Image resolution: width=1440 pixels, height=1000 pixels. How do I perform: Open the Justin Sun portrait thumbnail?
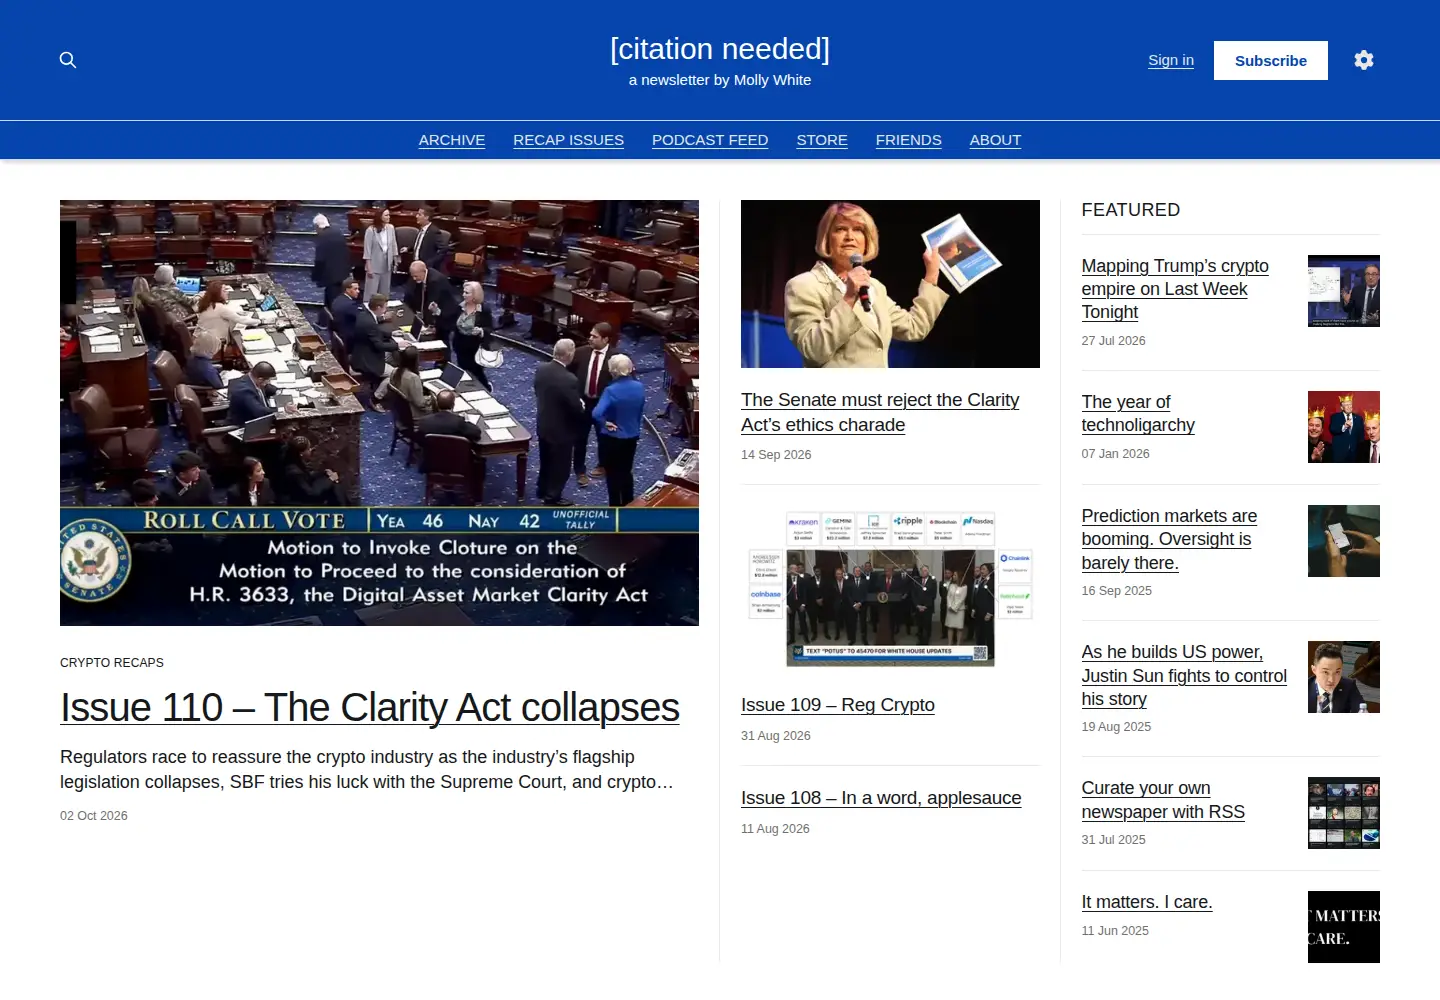(1344, 677)
